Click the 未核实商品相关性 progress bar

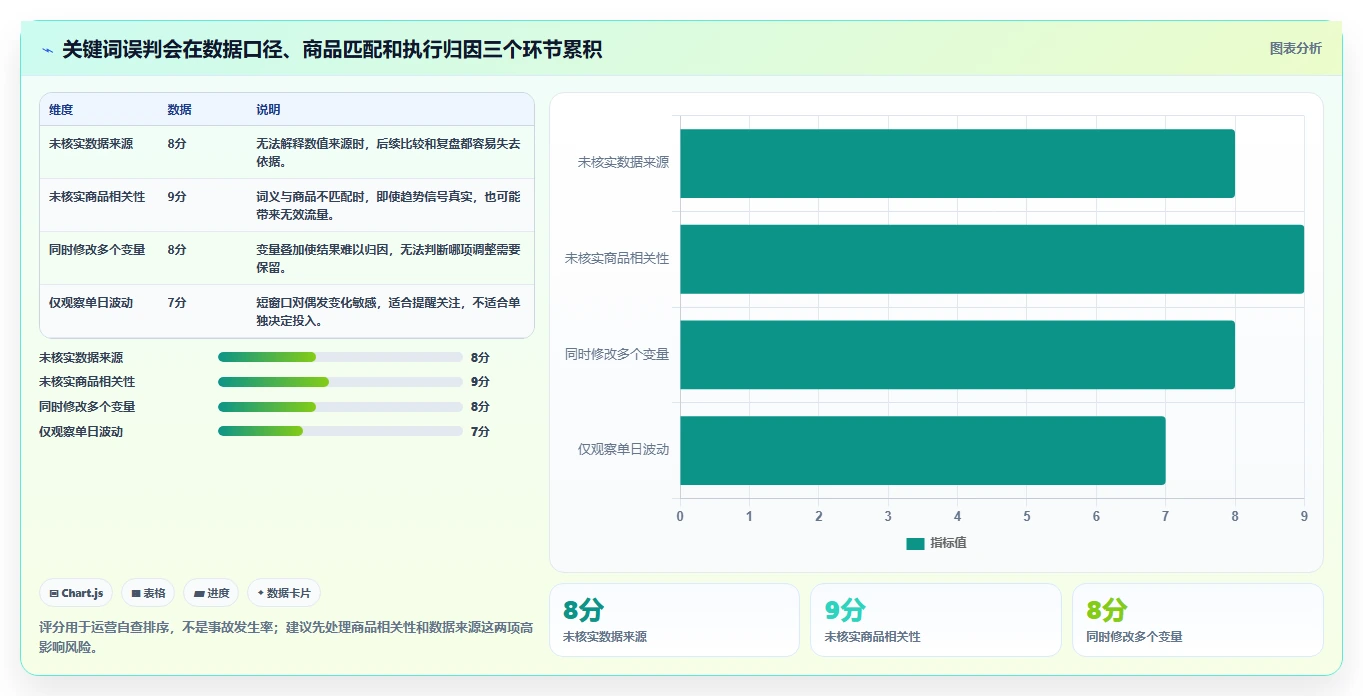click(x=340, y=382)
